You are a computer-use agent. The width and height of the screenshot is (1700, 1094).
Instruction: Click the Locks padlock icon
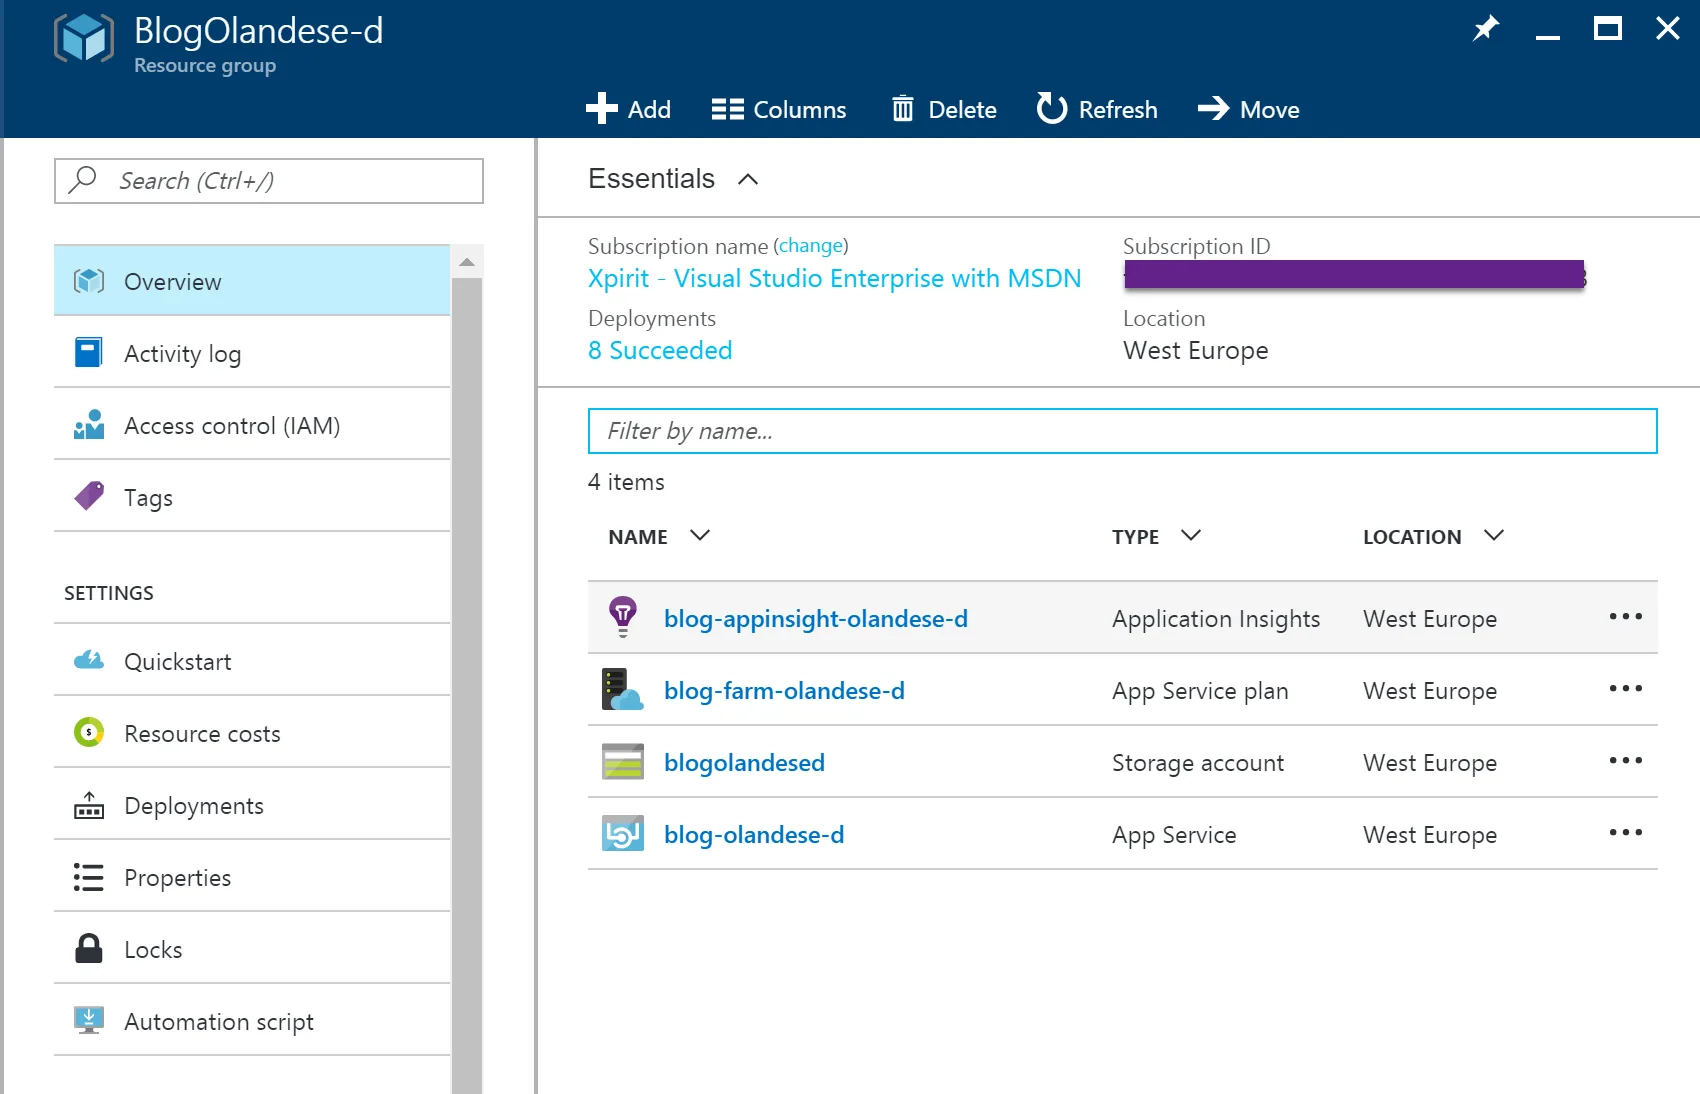(89, 948)
